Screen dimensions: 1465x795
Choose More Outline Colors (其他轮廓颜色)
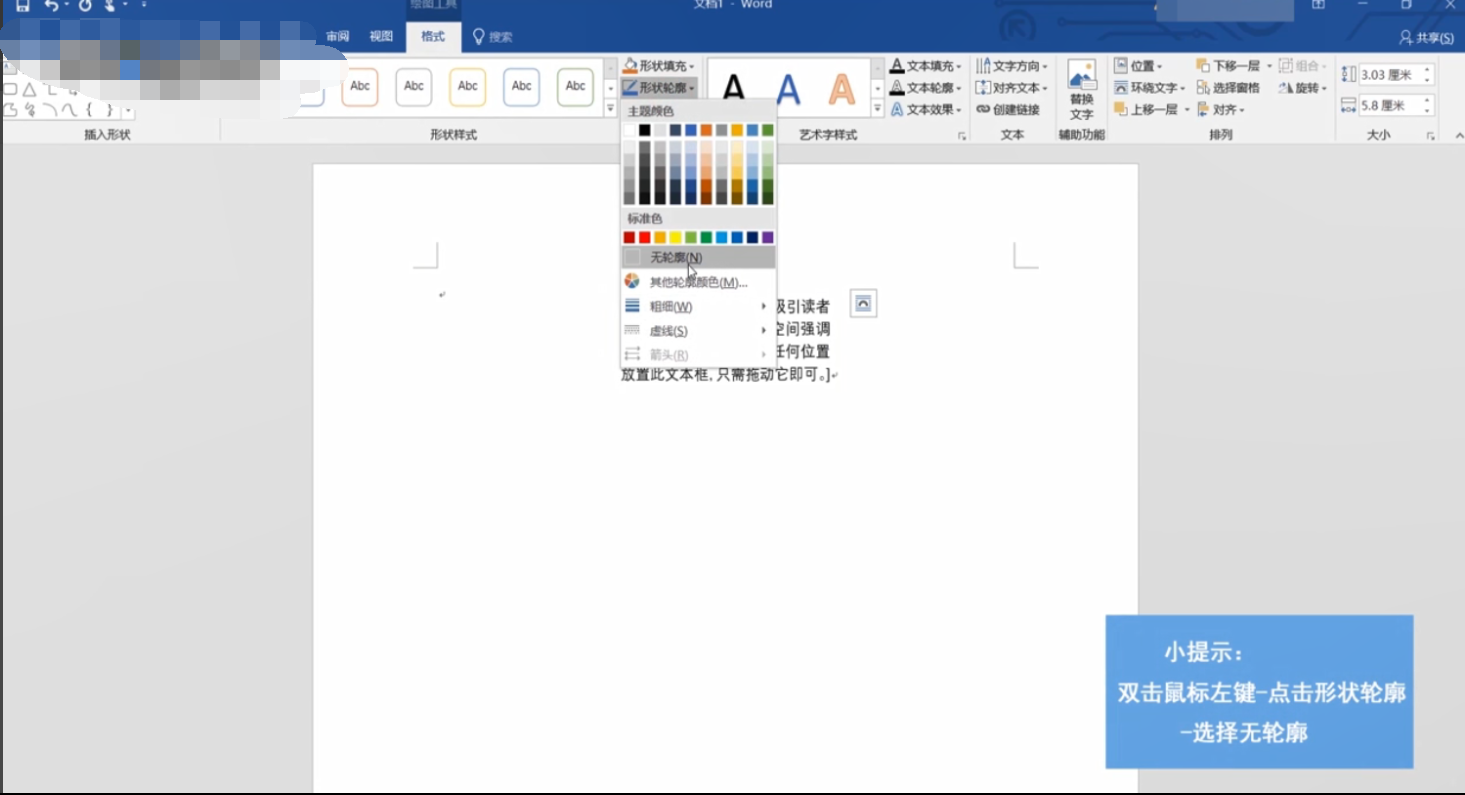(697, 282)
